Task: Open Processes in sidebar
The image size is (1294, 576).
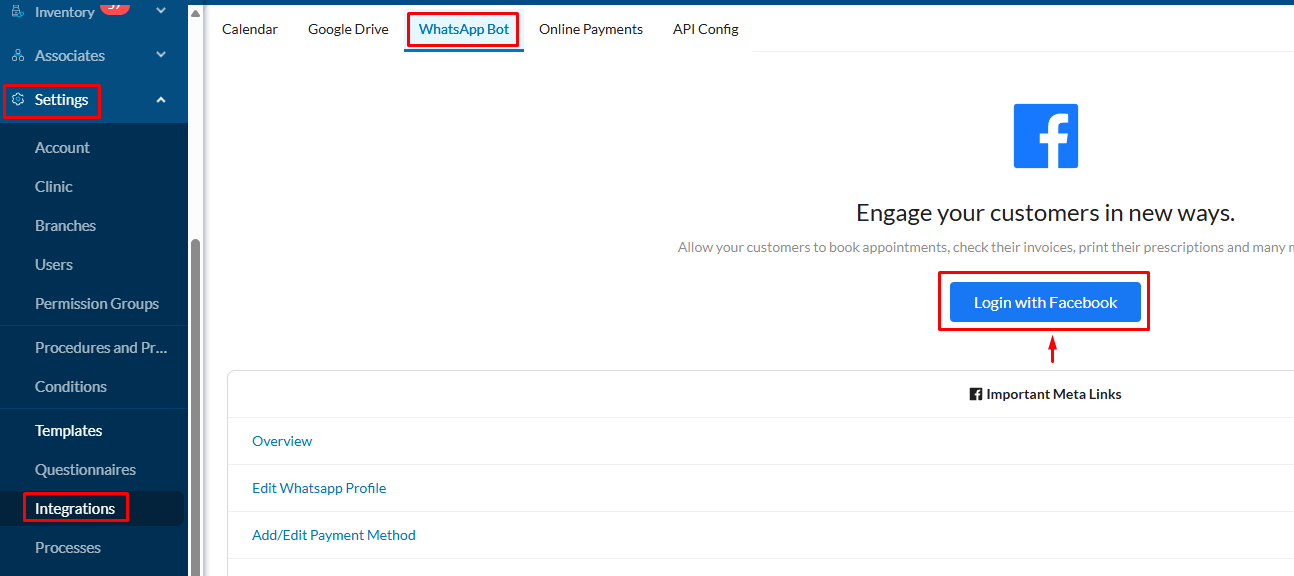Action: pyautogui.click(x=68, y=547)
